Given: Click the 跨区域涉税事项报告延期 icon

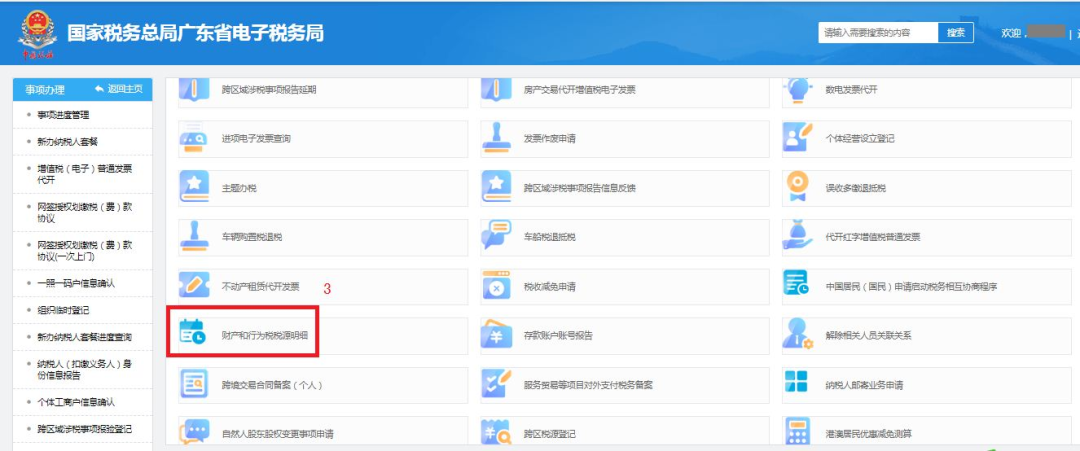Looking at the screenshot, I should [x=194, y=92].
